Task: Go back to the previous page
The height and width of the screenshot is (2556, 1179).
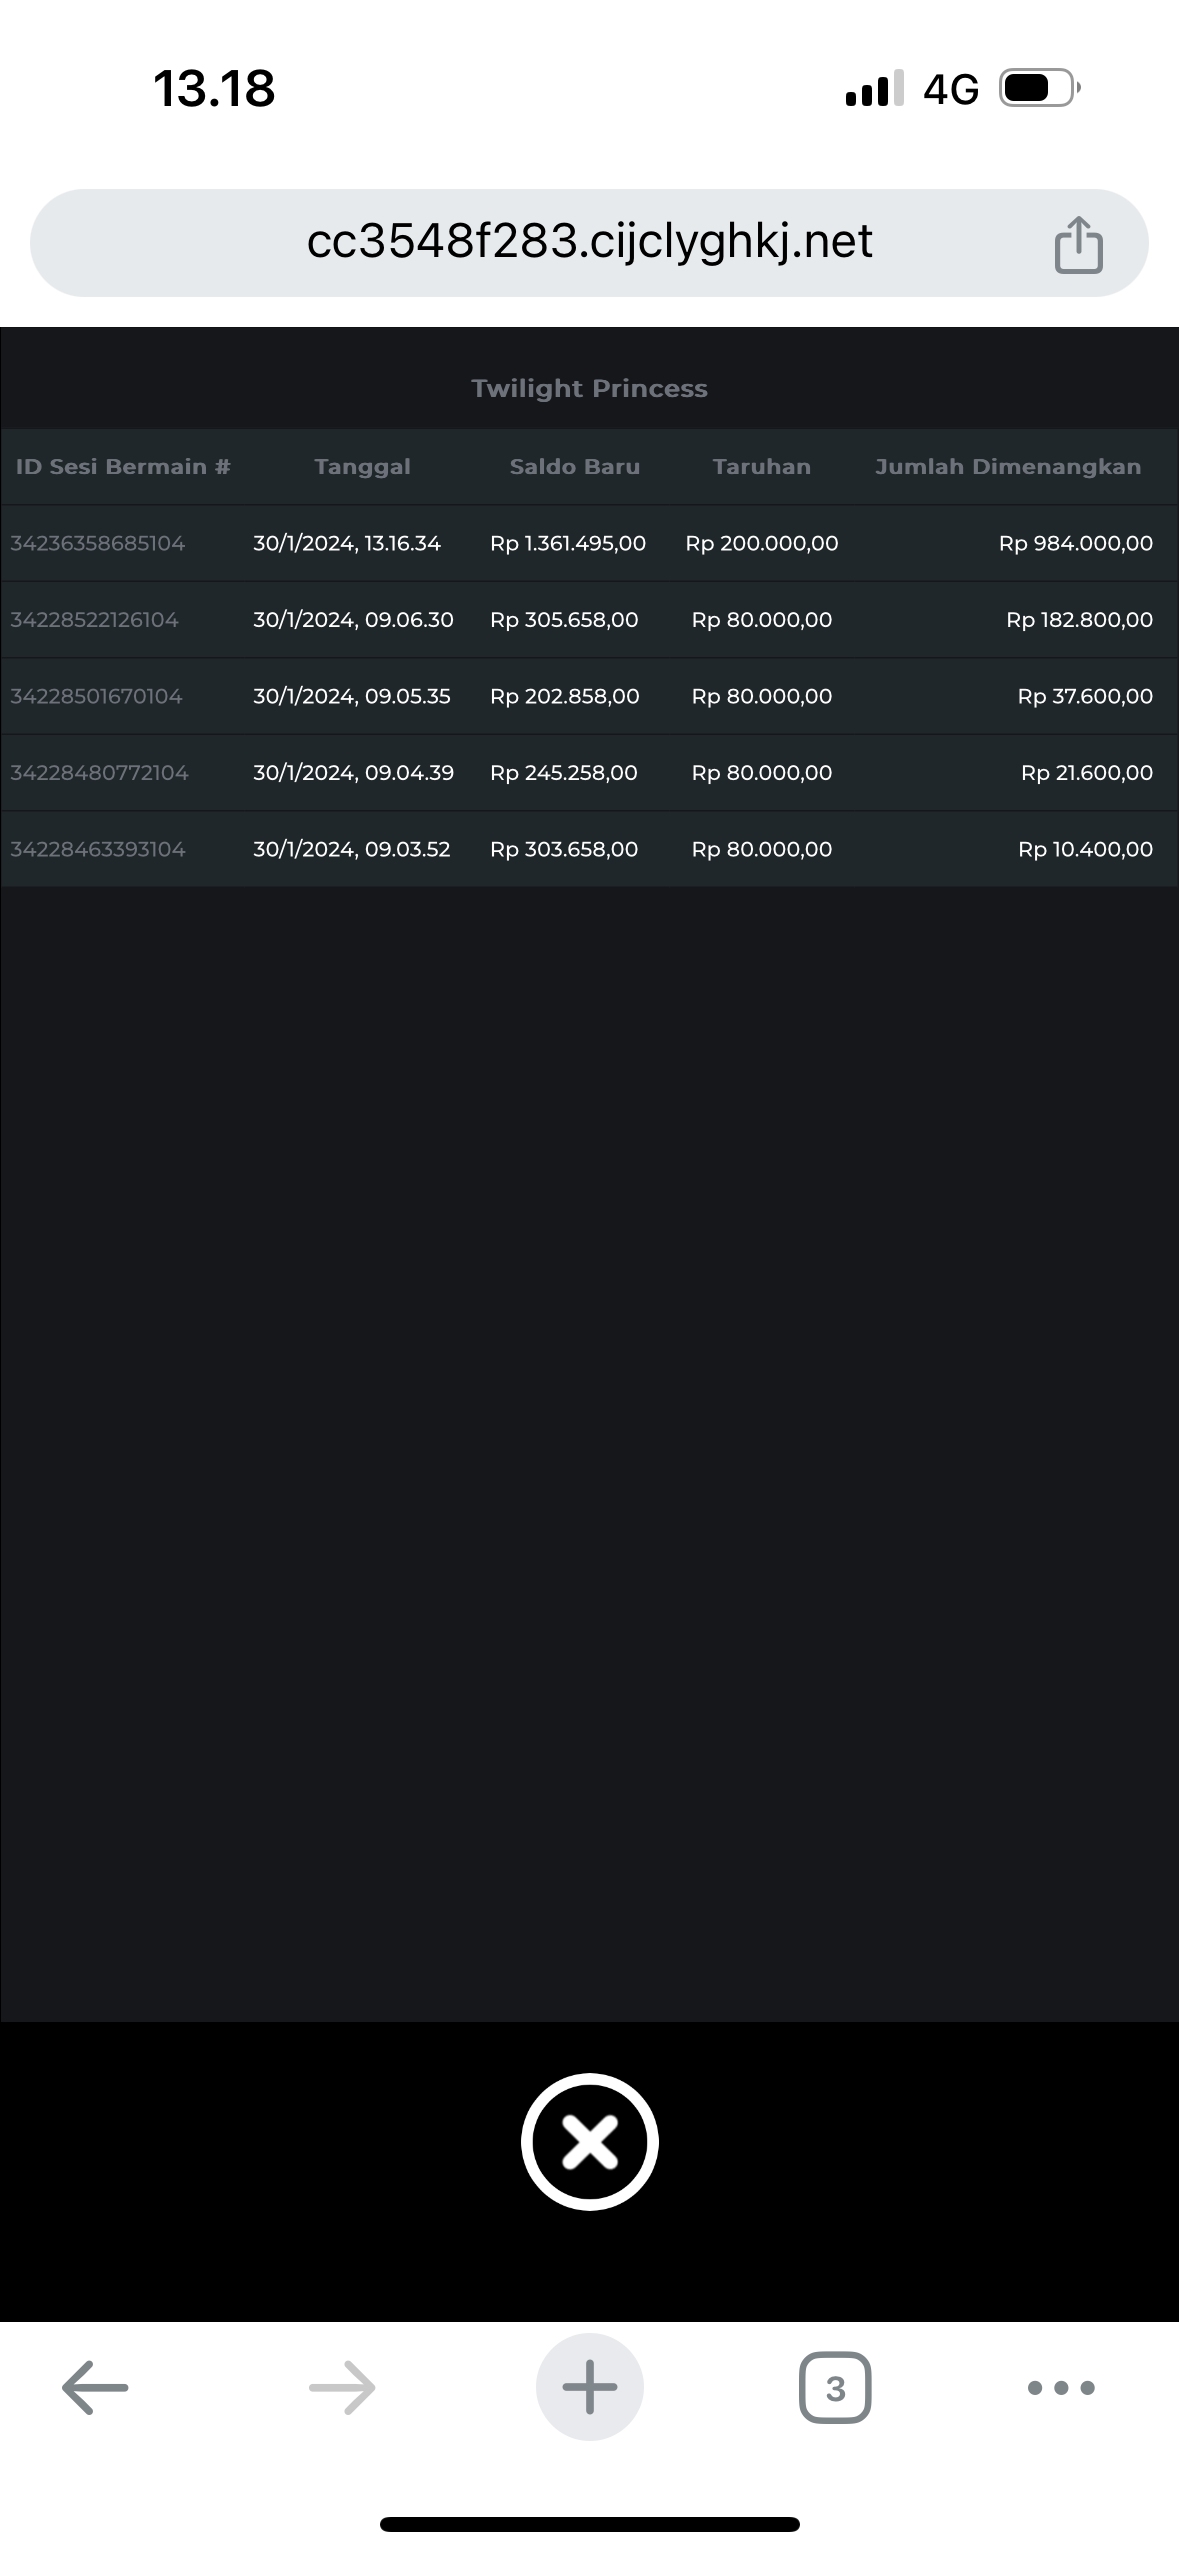Action: point(95,2388)
